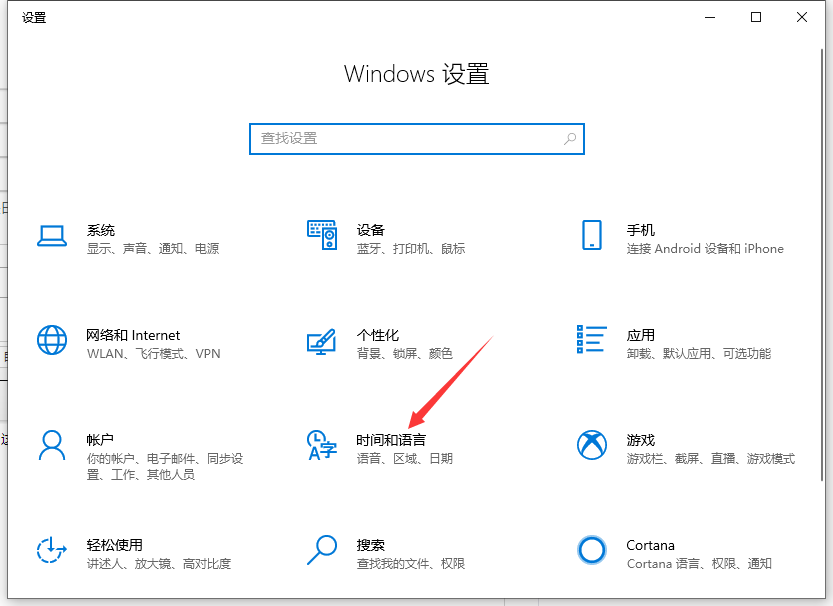Open the 设备 settings title
This screenshot has width=833, height=606.
pyautogui.click(x=371, y=230)
